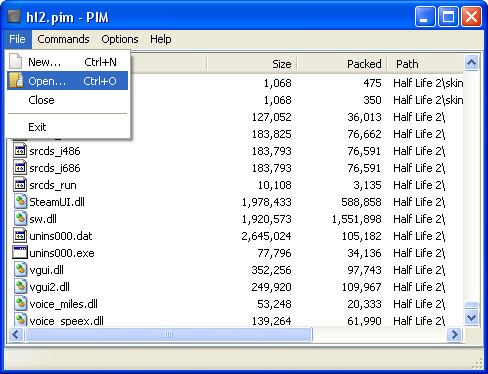This screenshot has height=374, width=488.
Task: Select the voice_speex.dll file name
Action: tap(66, 320)
